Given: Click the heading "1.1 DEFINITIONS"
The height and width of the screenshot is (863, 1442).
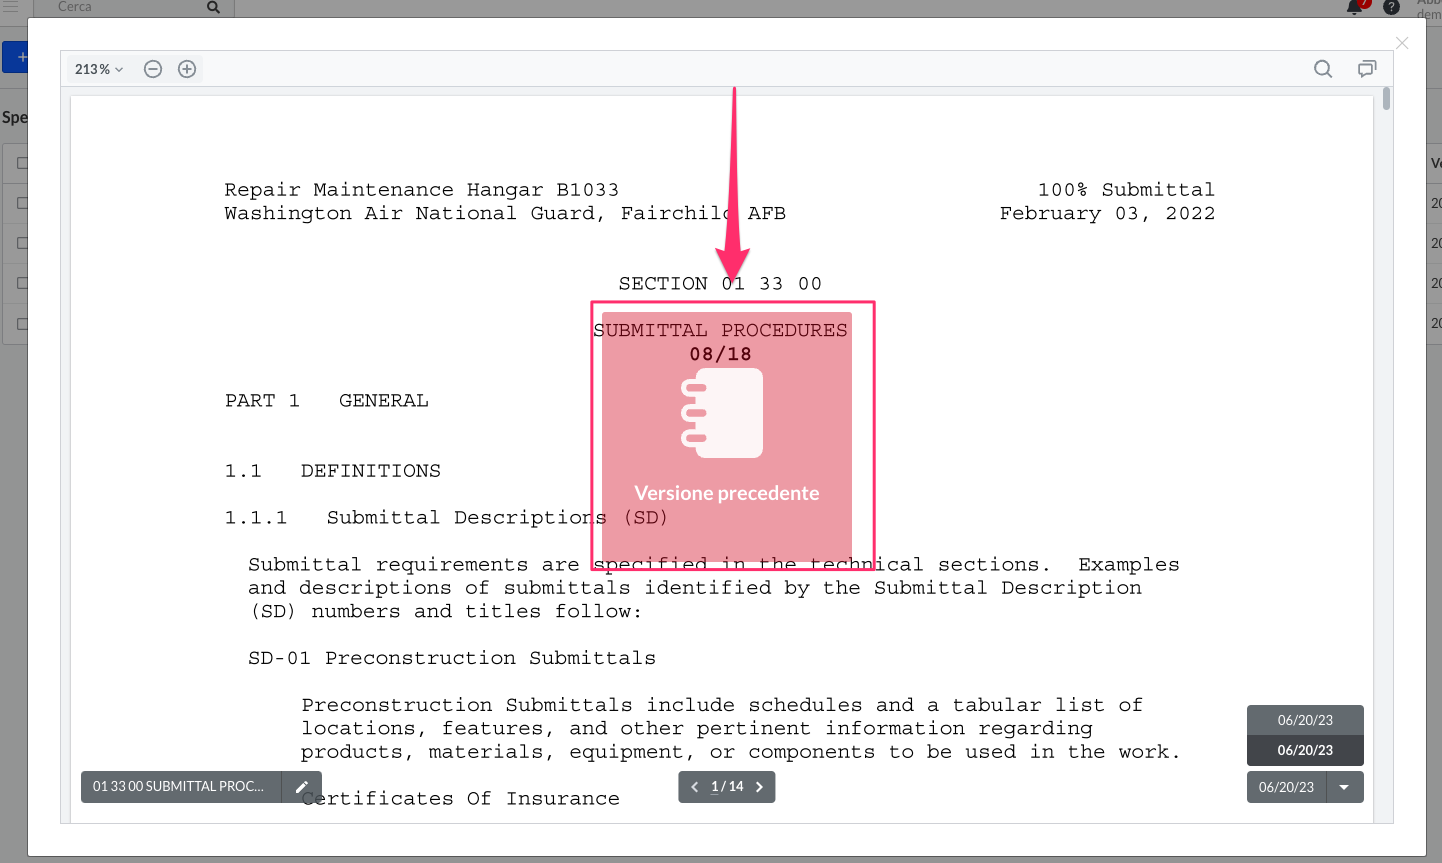Looking at the screenshot, I should pos(332,471).
